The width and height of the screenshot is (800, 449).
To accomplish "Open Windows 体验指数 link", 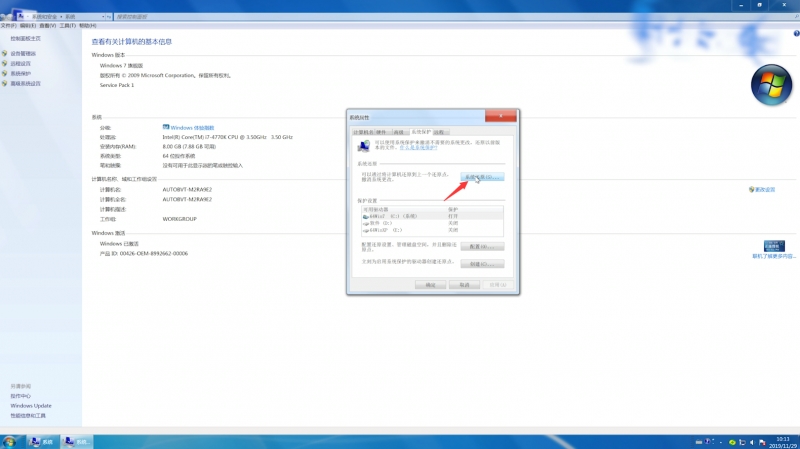I will (x=192, y=128).
